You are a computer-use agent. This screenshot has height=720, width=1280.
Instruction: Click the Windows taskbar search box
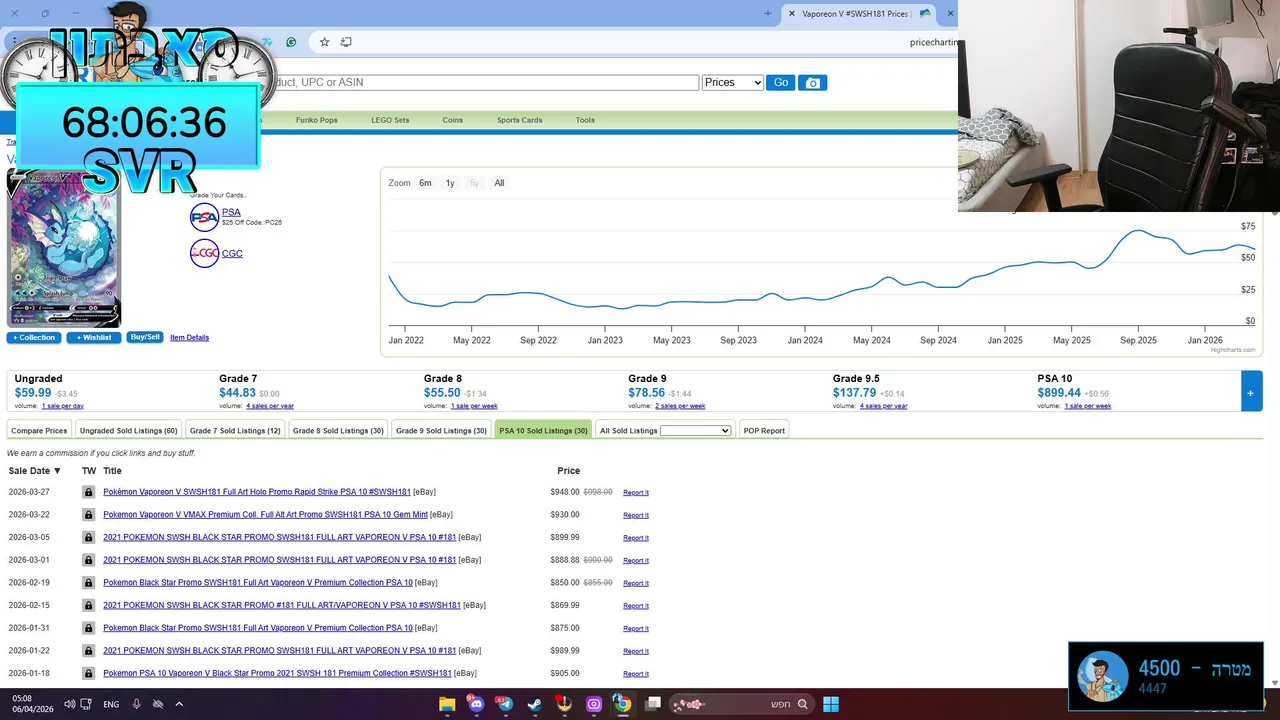pos(740,704)
